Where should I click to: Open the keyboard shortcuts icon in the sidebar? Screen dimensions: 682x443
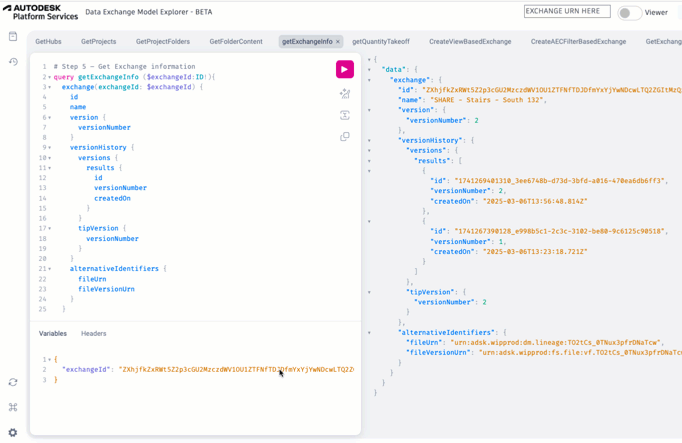(13, 407)
